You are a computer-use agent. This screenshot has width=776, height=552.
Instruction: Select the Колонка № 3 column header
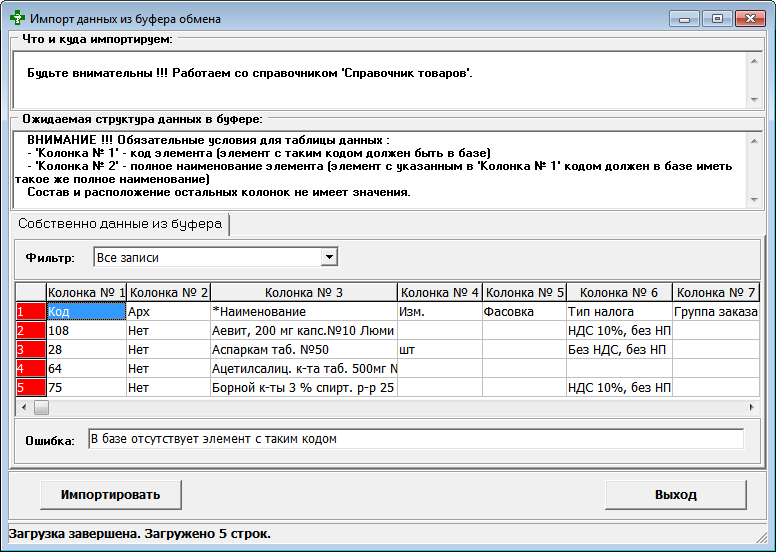click(303, 292)
